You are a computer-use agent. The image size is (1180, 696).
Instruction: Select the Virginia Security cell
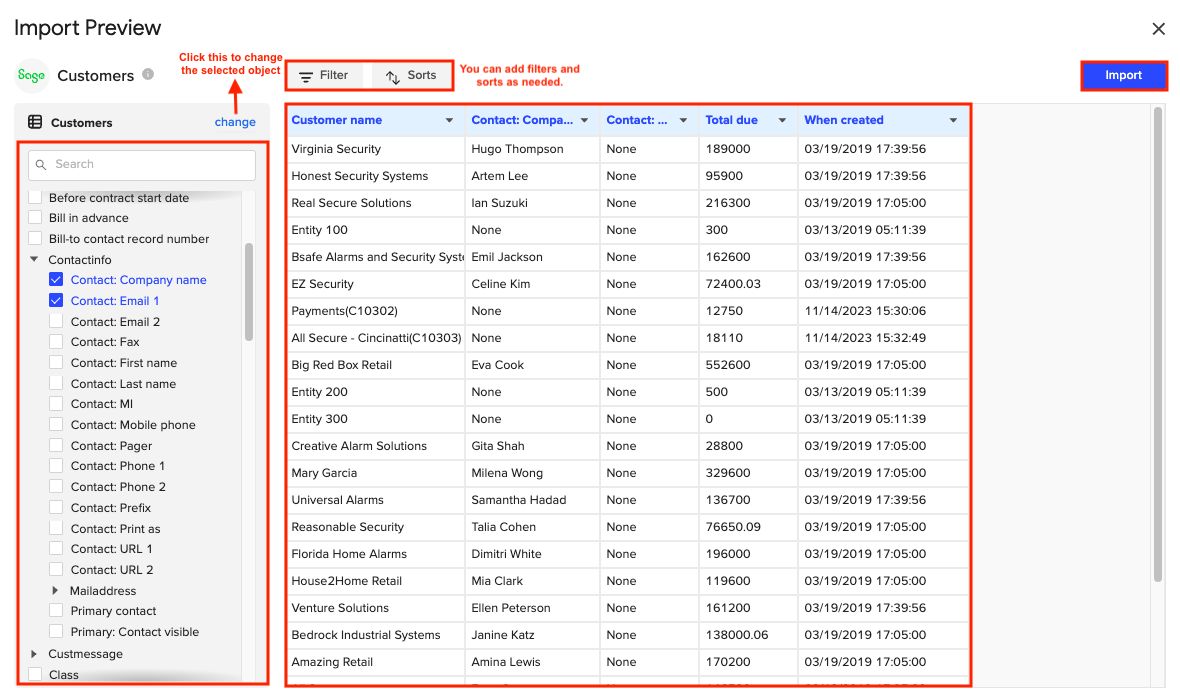[376, 149]
